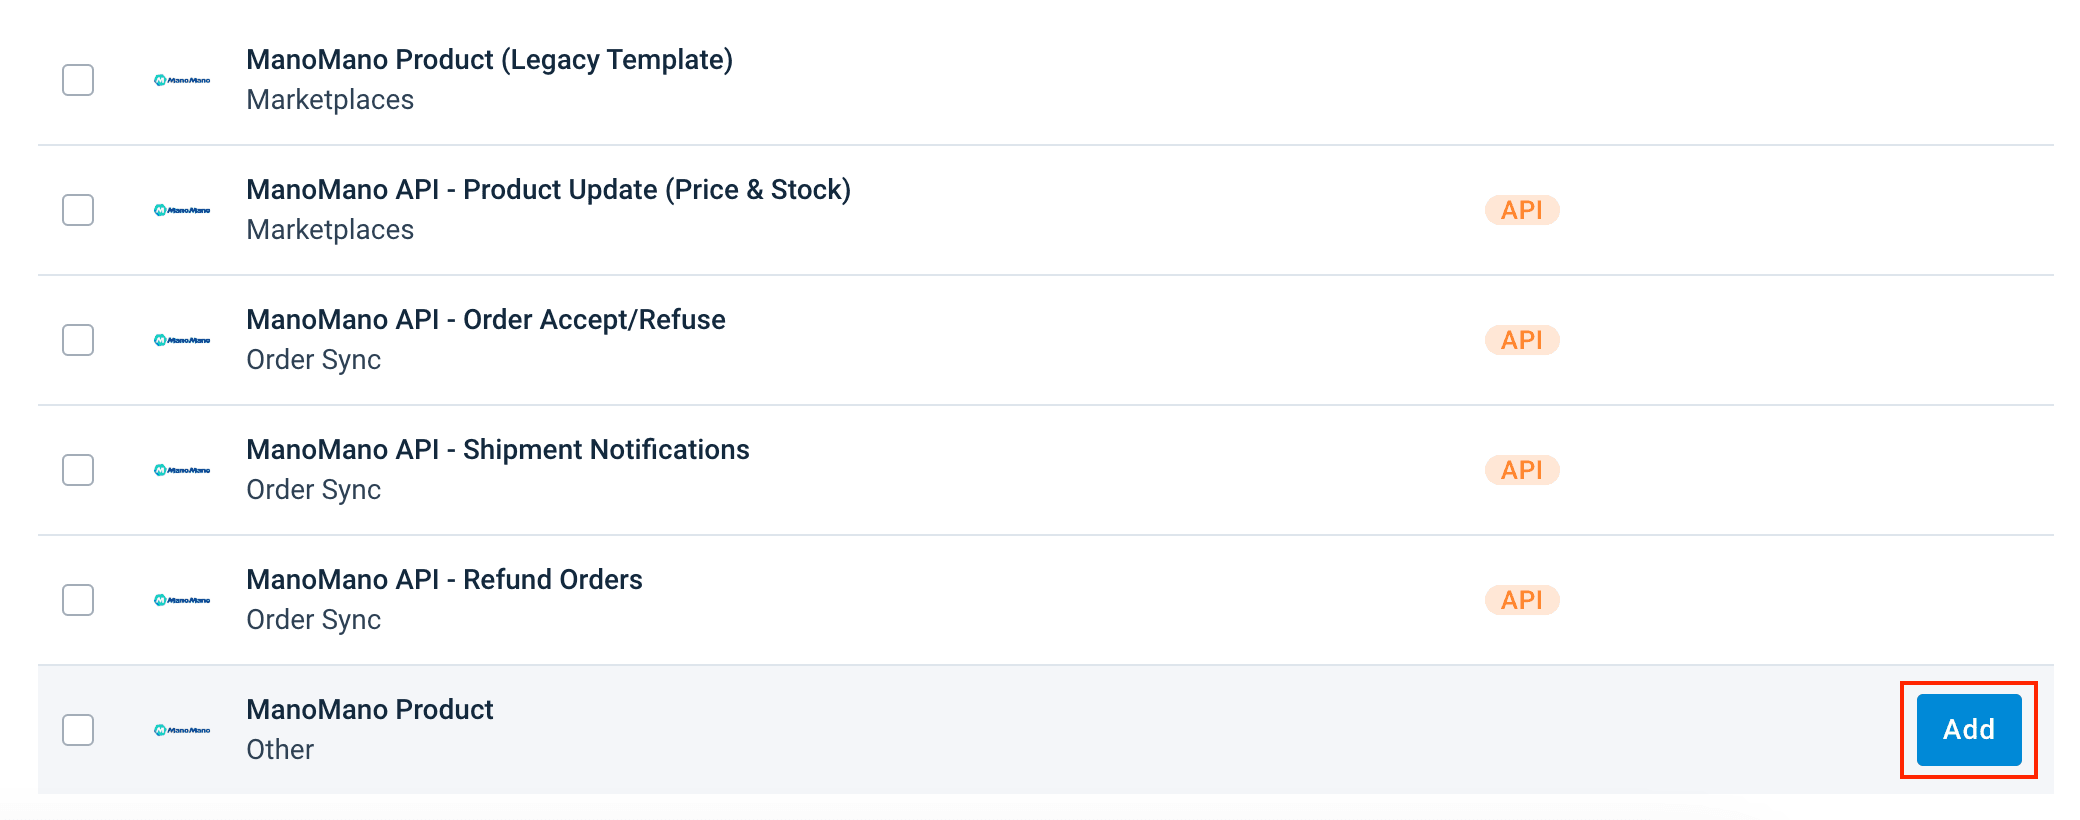Click API badge on Refund Orders row
2080x820 pixels.
click(1521, 600)
